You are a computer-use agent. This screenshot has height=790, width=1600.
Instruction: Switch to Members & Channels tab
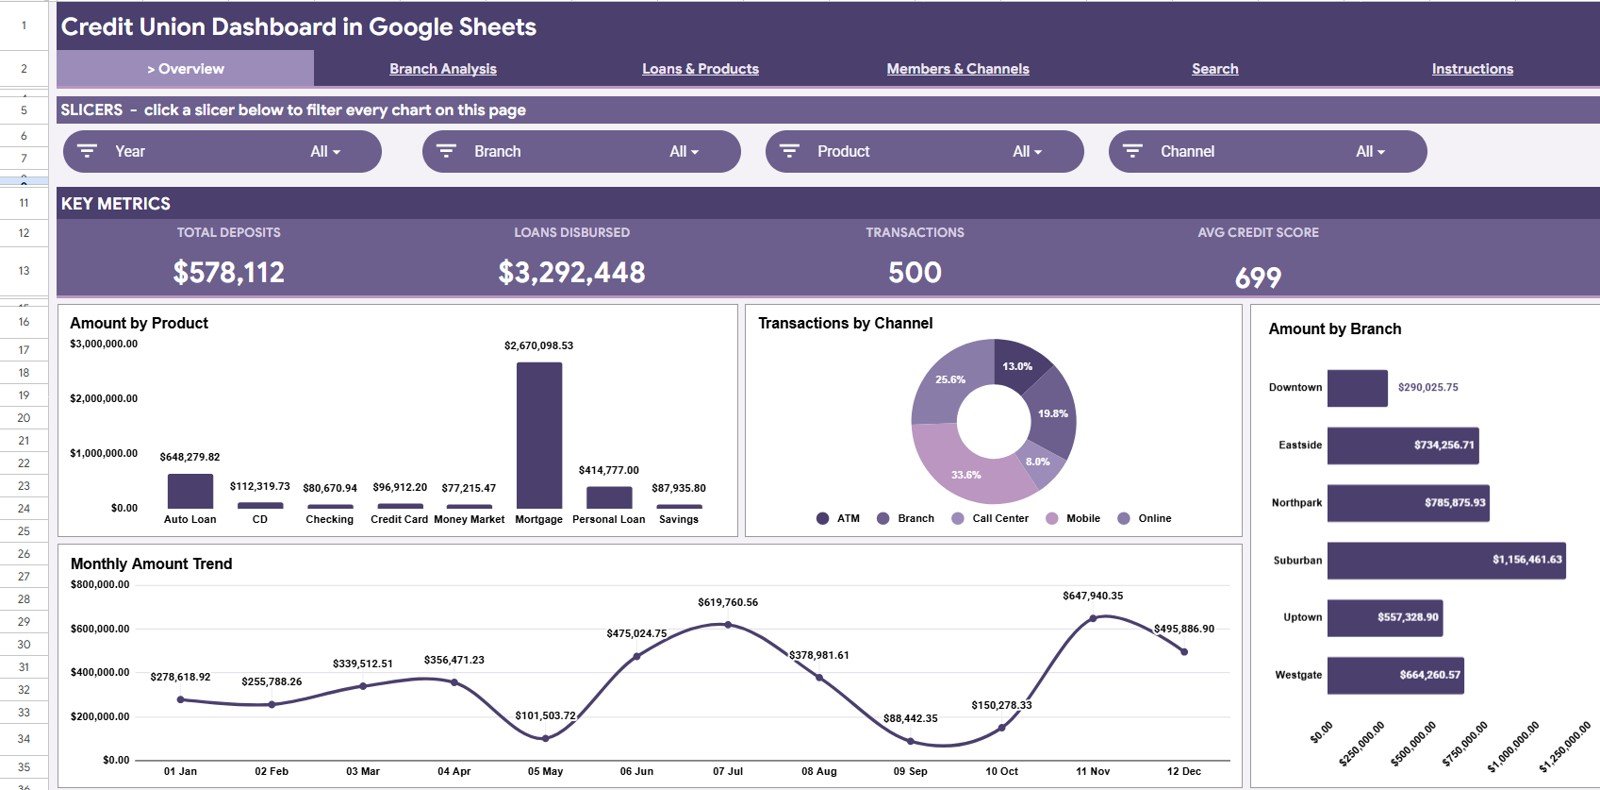point(958,69)
